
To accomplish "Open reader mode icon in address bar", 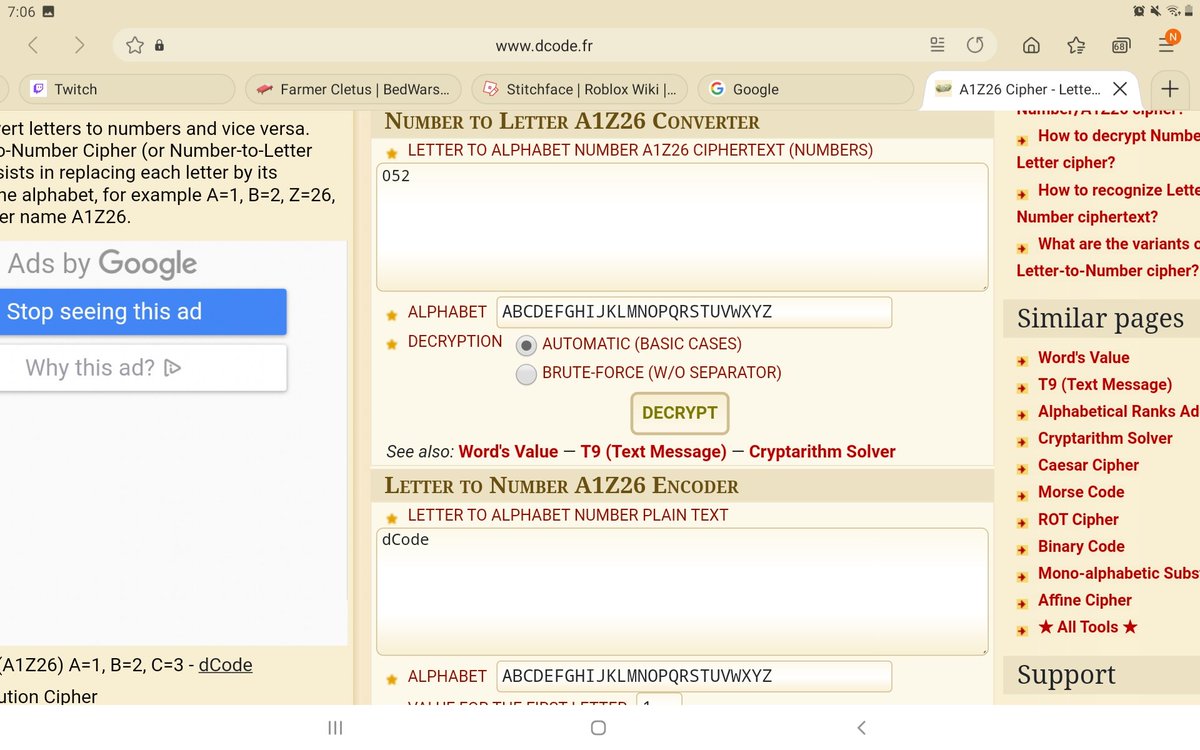I will point(937,45).
